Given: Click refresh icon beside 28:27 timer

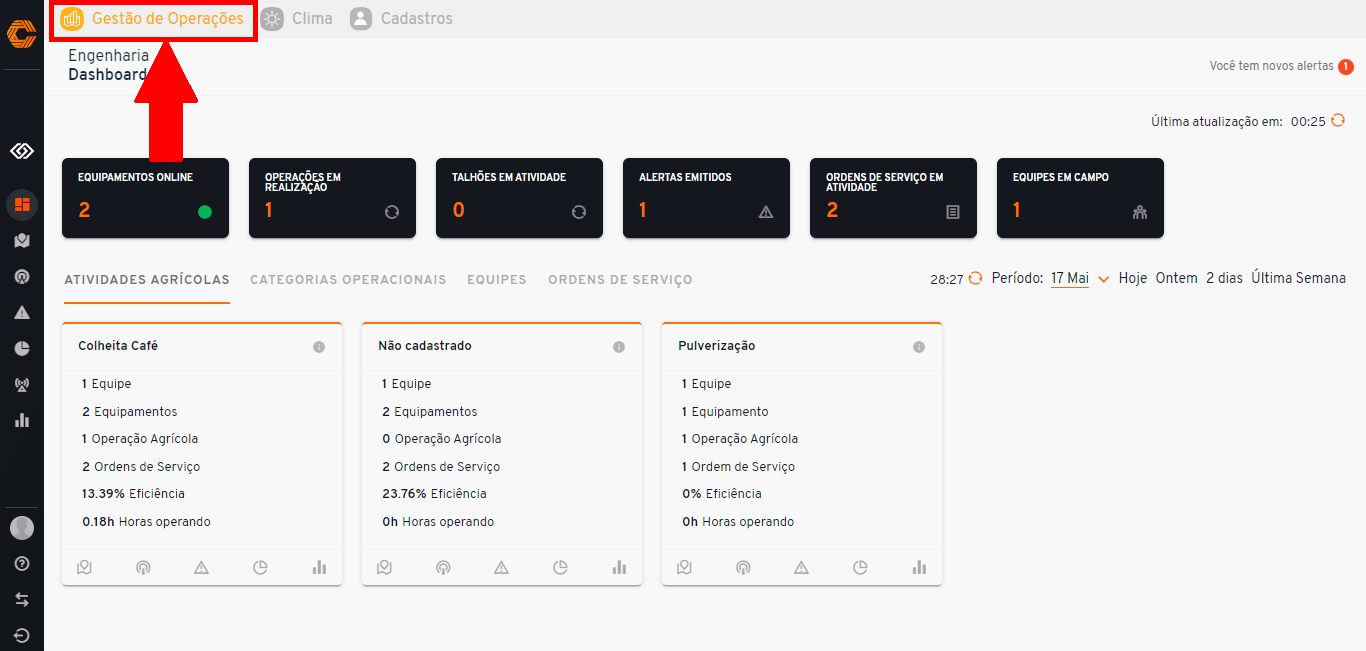Looking at the screenshot, I should tap(975, 279).
